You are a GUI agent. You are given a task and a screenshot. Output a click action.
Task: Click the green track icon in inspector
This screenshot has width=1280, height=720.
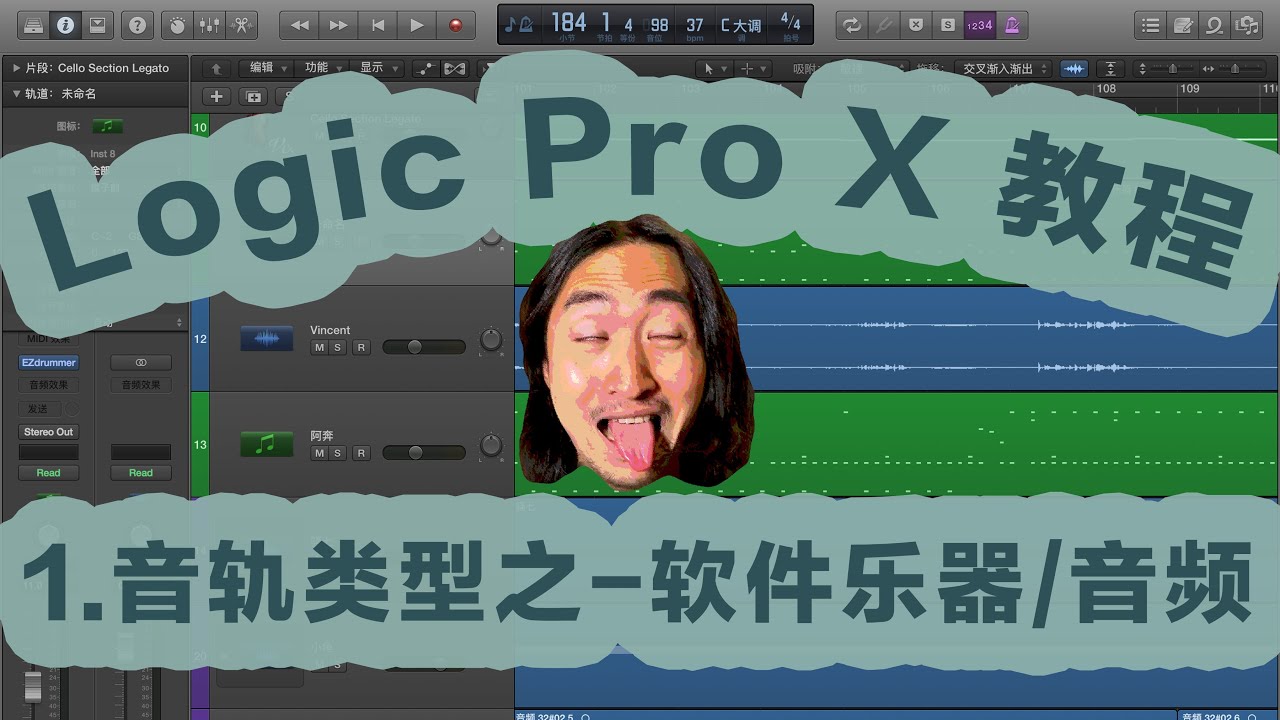click(108, 127)
